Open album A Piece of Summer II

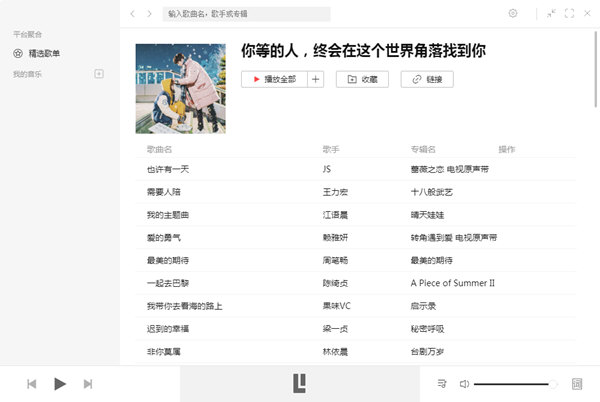(x=453, y=283)
